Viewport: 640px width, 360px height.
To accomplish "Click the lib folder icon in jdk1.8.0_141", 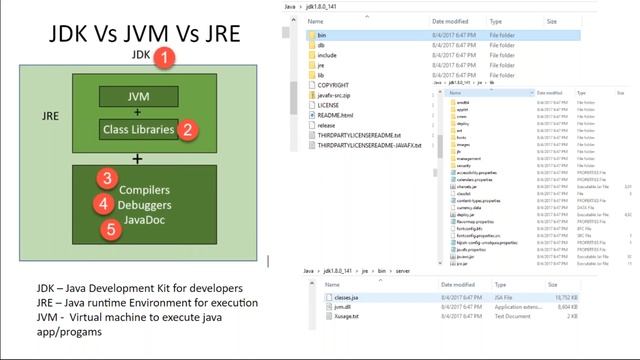I will 312,75.
